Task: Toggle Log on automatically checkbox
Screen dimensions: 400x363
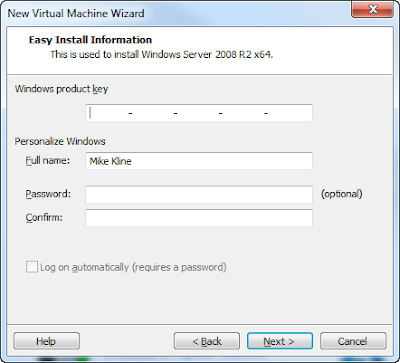Action: 32,267
